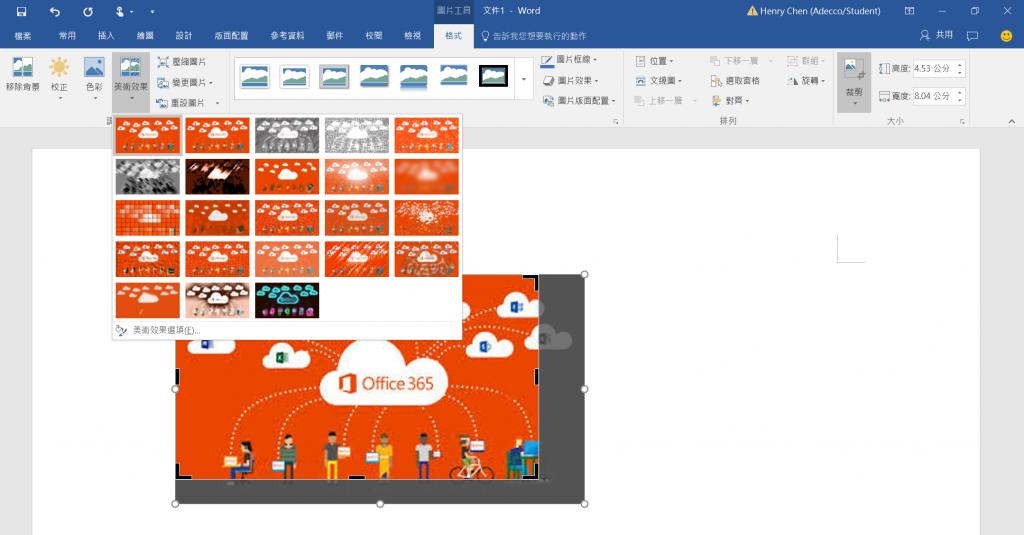This screenshot has width=1024, height=535.
Task: Open 圖片框線 (Picture Border) dropdown
Action: [569, 59]
